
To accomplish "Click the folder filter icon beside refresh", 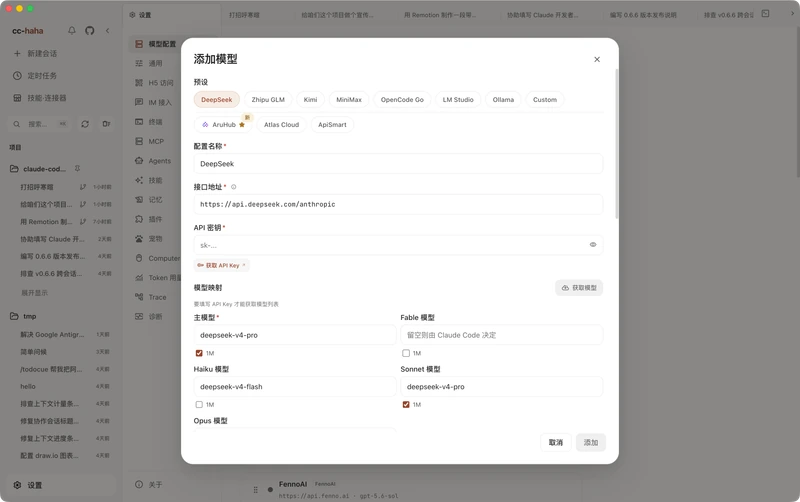I will (x=106, y=124).
